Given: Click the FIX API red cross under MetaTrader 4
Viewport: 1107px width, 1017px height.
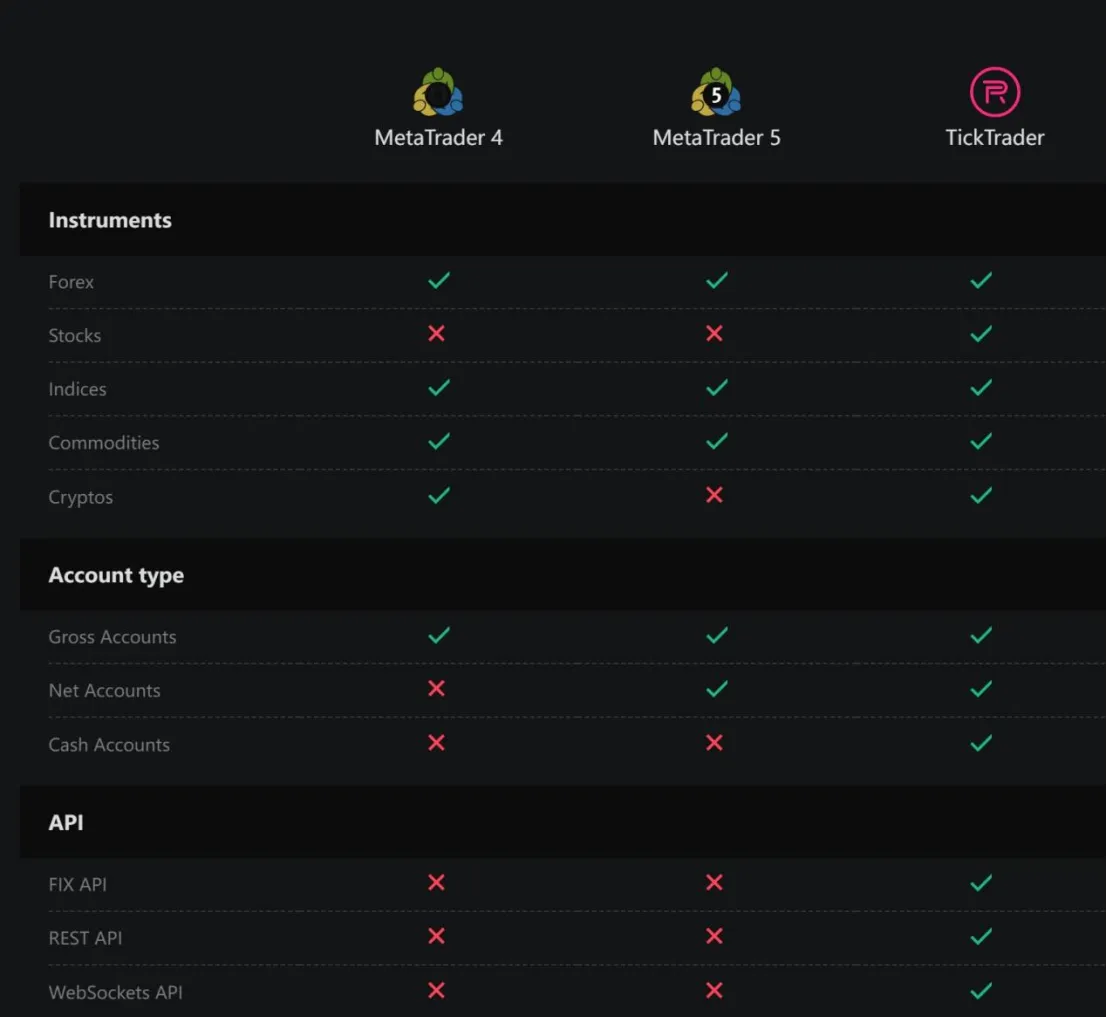Looking at the screenshot, I should click(x=436, y=882).
